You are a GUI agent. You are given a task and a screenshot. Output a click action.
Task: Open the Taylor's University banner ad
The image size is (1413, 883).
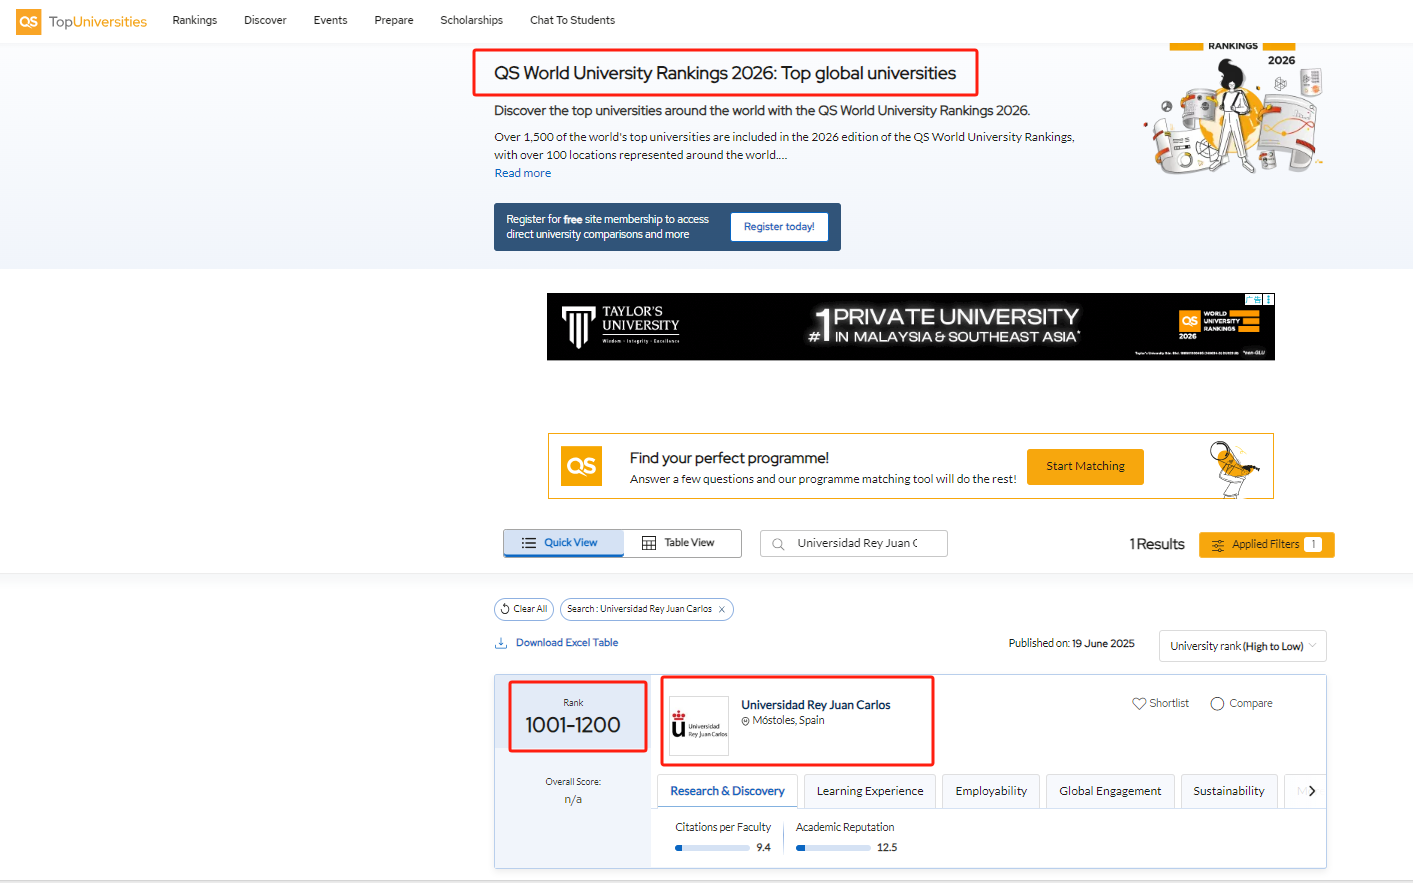[x=910, y=327]
